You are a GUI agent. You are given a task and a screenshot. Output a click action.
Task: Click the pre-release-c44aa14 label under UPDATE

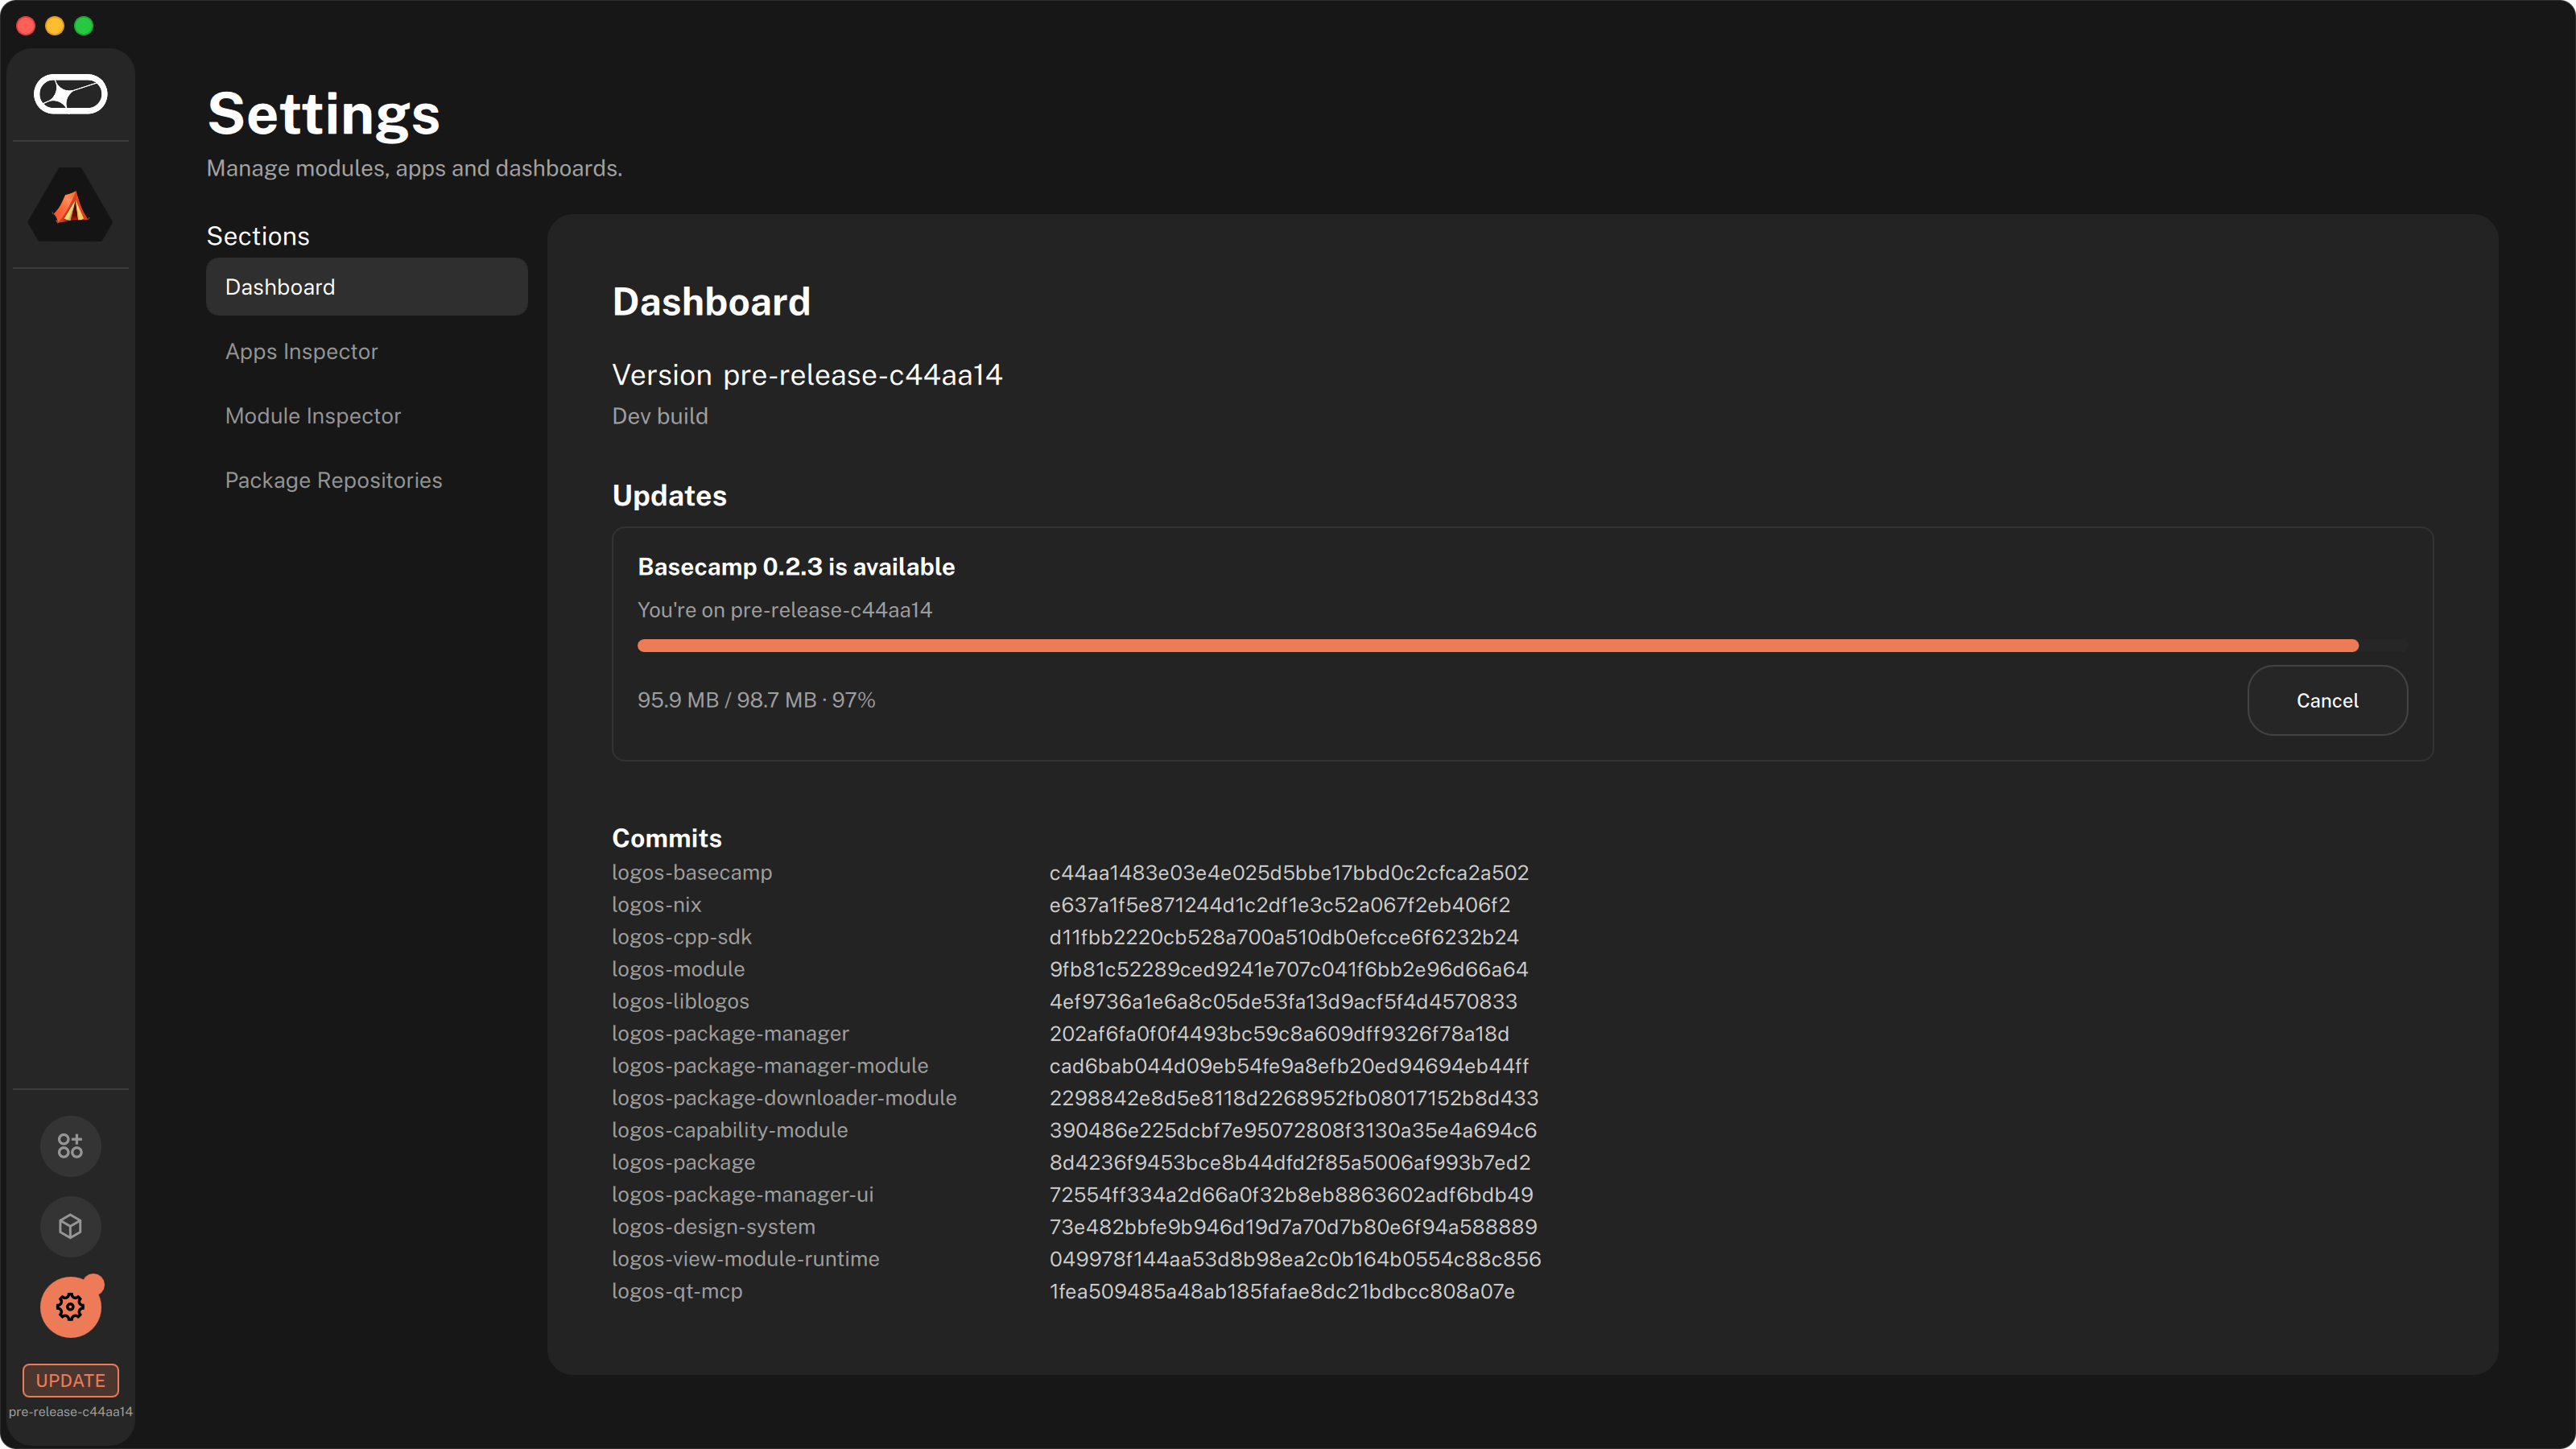pyautogui.click(x=70, y=1412)
